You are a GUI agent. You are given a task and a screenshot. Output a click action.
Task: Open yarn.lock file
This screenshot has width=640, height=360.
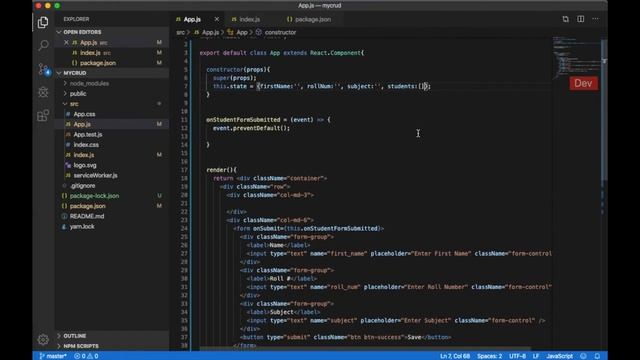(x=82, y=226)
